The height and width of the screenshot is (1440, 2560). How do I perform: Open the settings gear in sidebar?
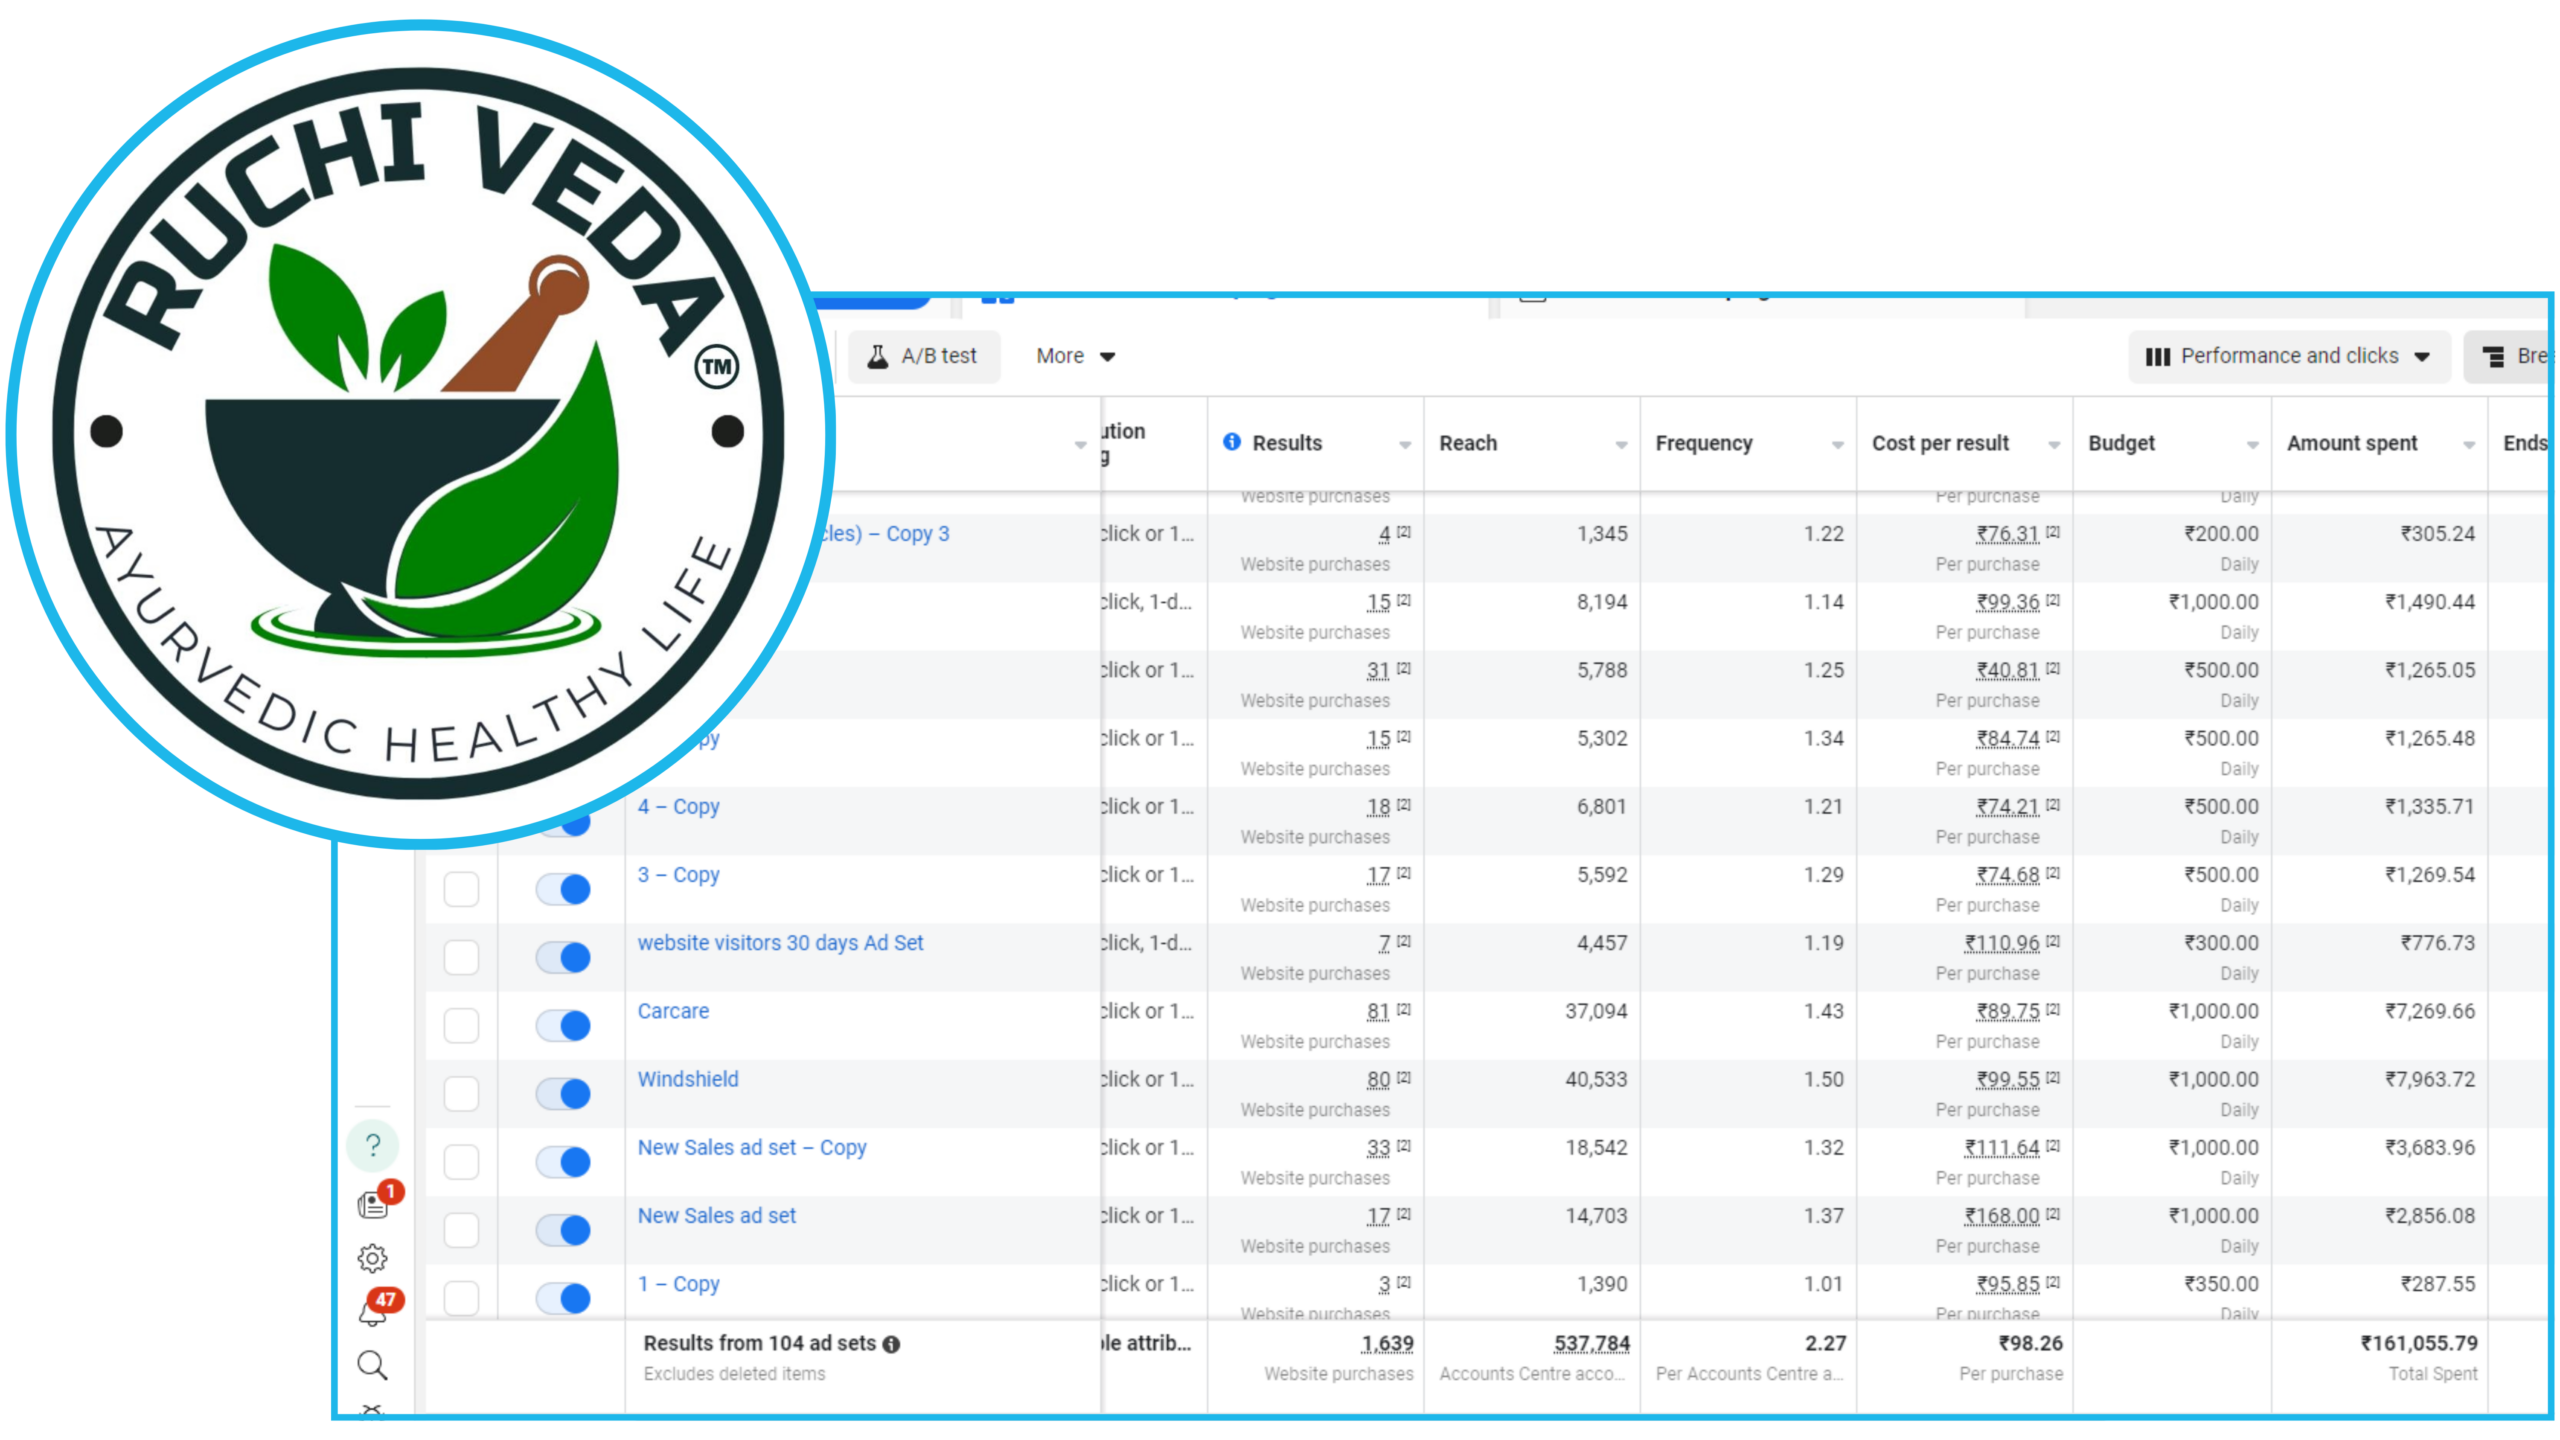[372, 1258]
